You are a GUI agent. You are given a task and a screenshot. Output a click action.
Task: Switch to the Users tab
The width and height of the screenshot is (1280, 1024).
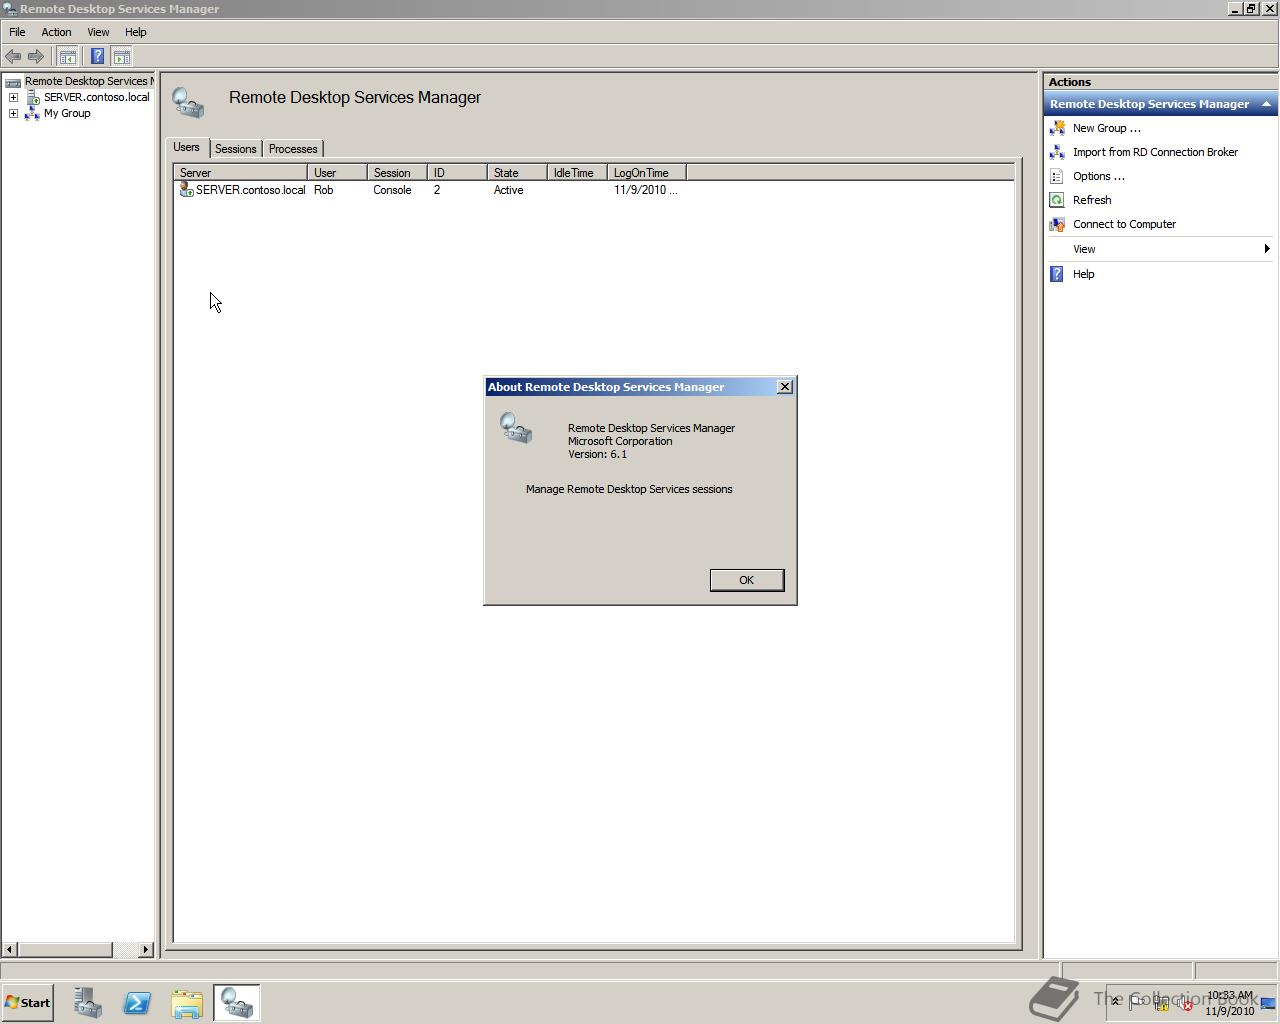coord(187,147)
